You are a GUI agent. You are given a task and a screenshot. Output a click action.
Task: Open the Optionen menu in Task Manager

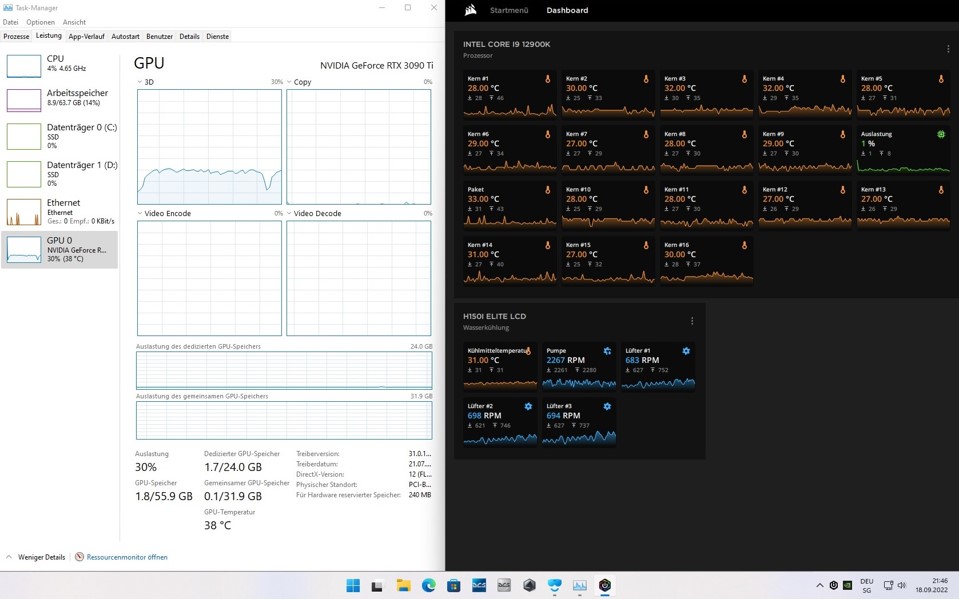[x=40, y=22]
